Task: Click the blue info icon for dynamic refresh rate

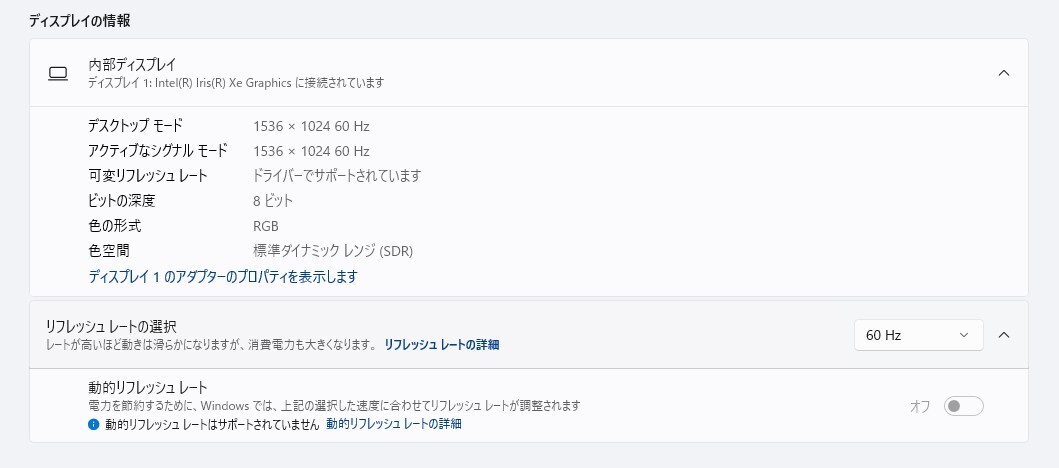Action: click(x=94, y=424)
